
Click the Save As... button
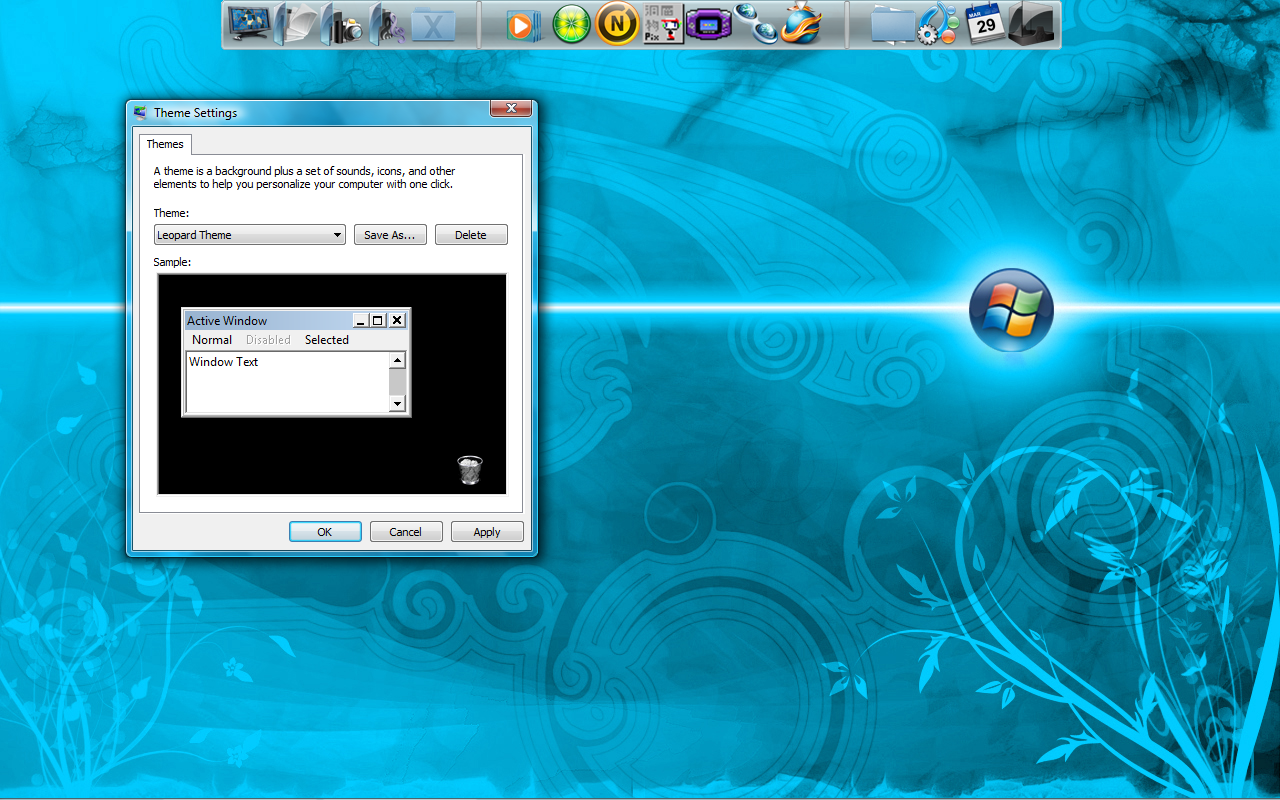[x=391, y=235]
